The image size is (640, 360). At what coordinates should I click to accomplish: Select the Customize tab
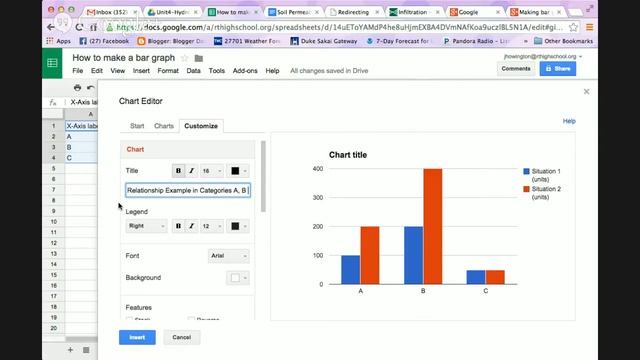201,126
